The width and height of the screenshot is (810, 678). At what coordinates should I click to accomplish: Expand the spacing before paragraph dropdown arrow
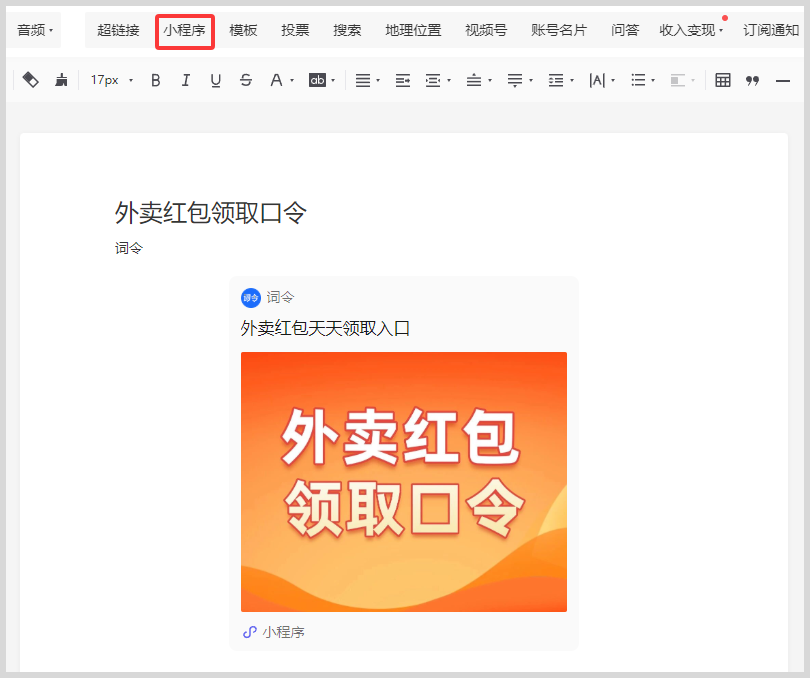[490, 81]
